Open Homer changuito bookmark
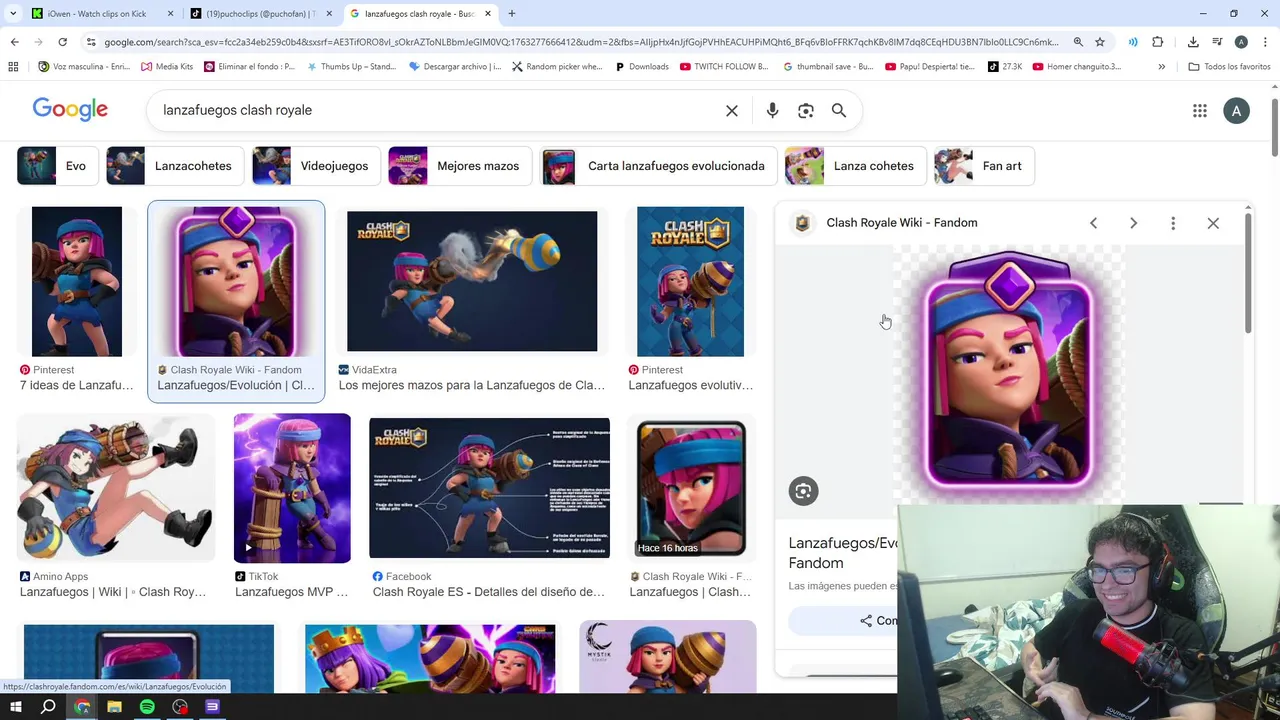 point(1077,67)
